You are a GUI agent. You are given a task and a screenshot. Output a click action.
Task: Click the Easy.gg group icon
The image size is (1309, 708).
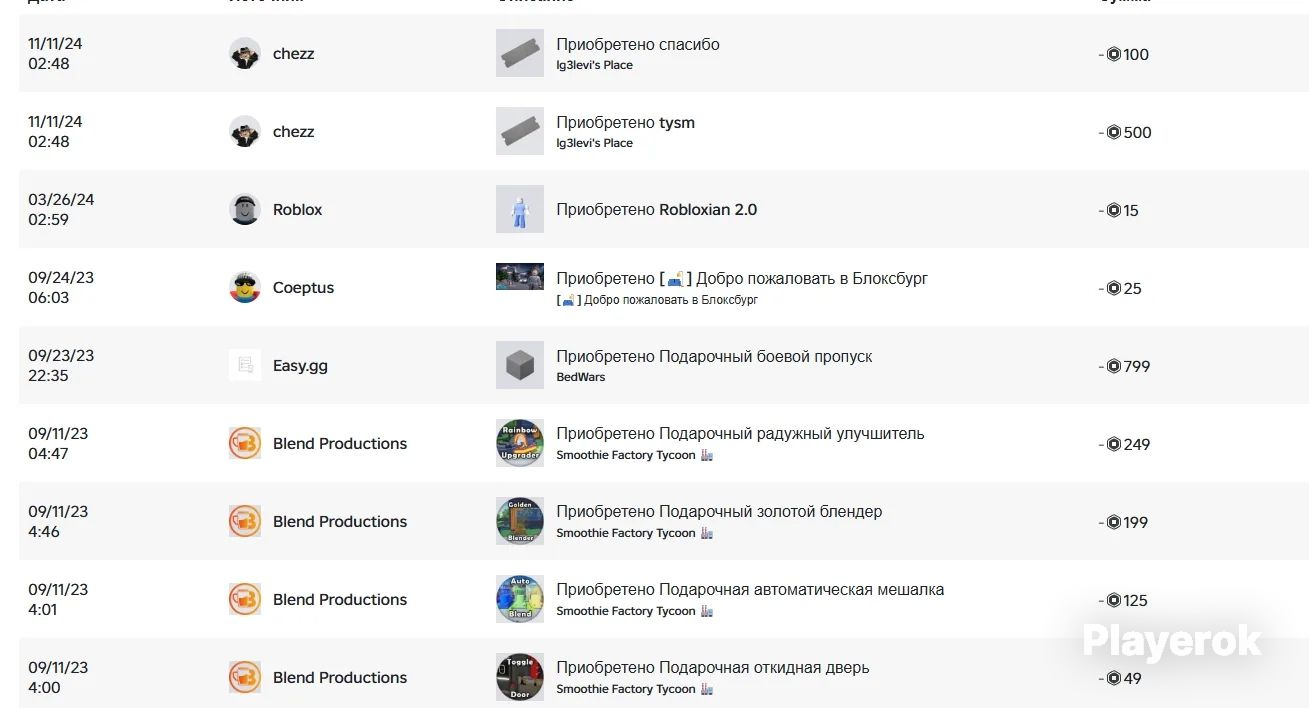coord(245,366)
